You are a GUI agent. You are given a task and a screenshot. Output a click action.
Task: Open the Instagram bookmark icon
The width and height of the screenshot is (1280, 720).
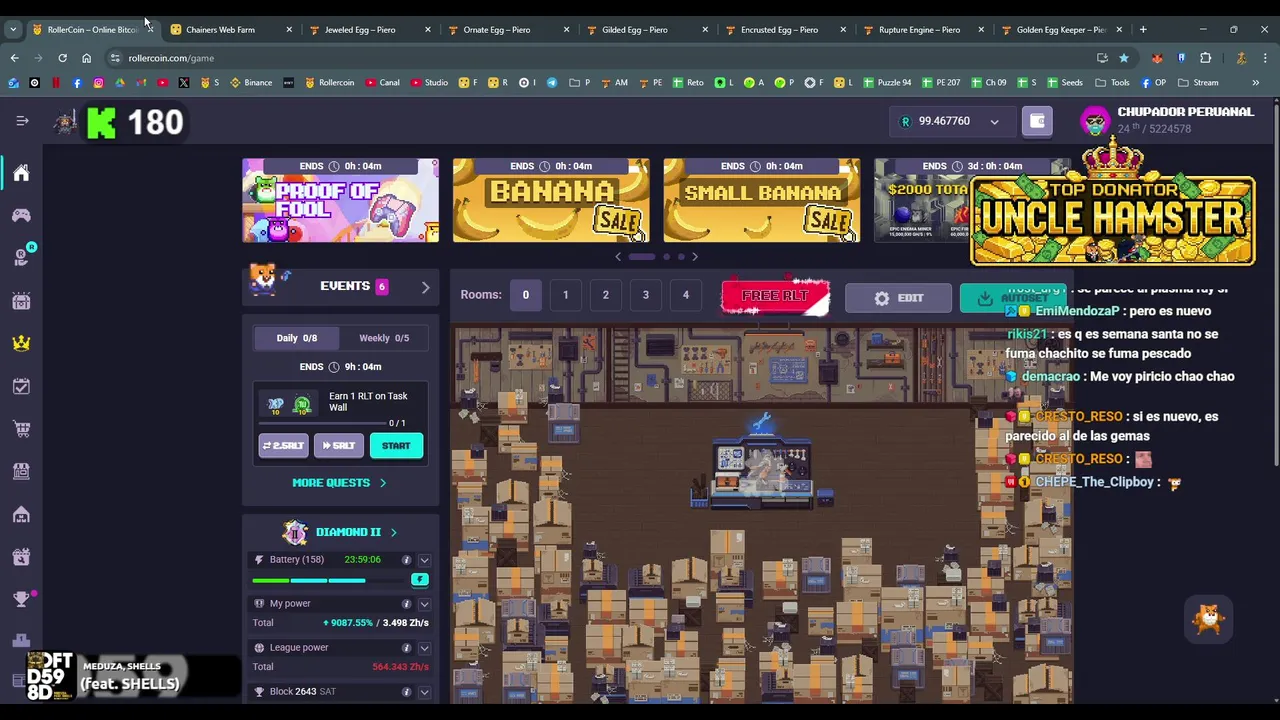(98, 83)
